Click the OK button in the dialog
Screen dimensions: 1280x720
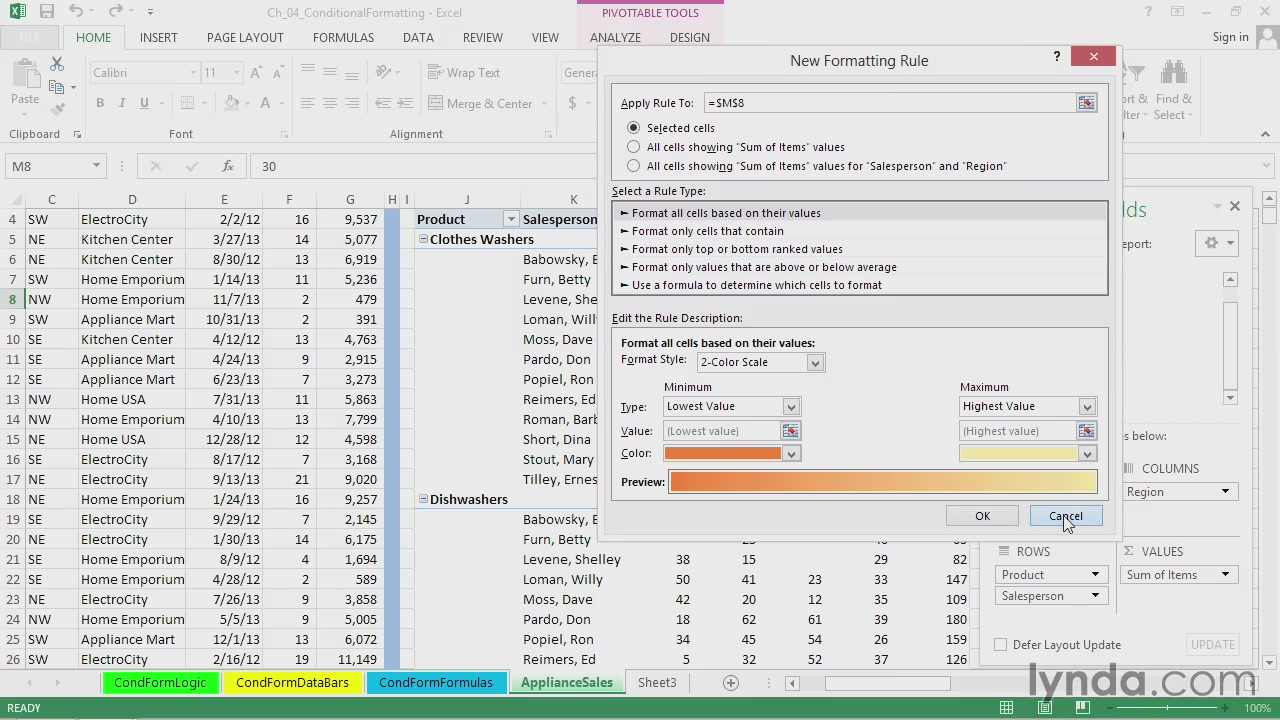982,516
